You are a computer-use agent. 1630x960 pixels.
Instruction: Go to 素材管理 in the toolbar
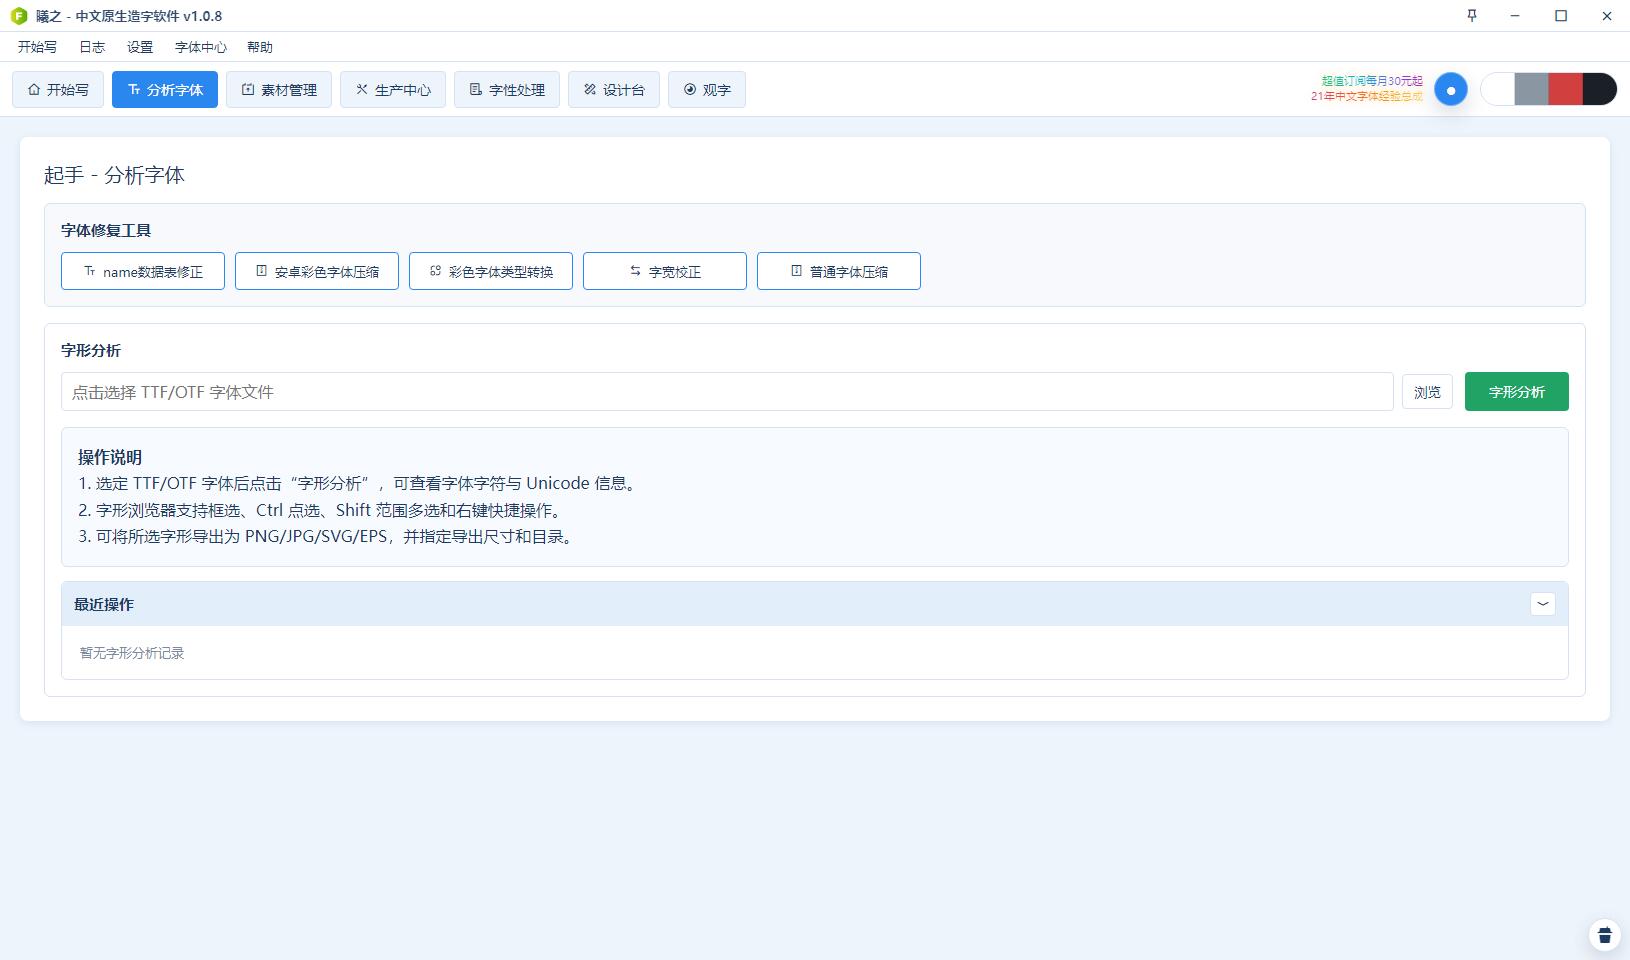[x=279, y=90]
